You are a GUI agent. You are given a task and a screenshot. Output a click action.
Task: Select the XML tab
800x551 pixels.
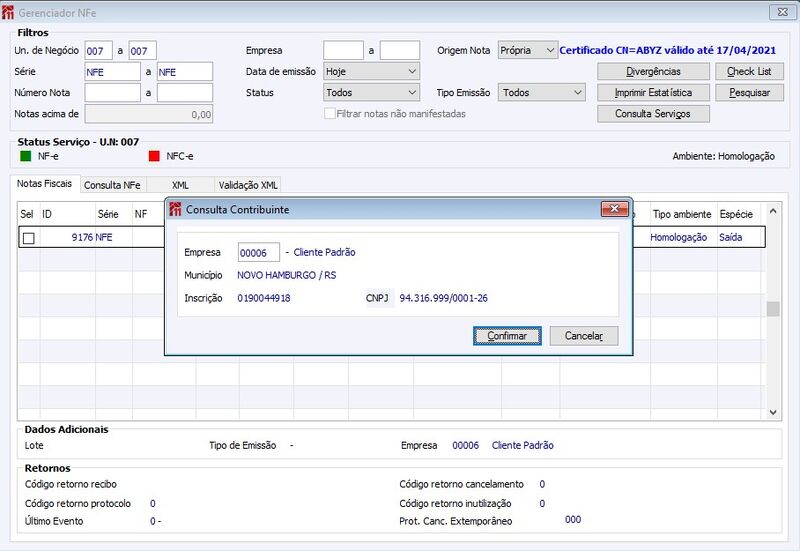pyautogui.click(x=180, y=185)
